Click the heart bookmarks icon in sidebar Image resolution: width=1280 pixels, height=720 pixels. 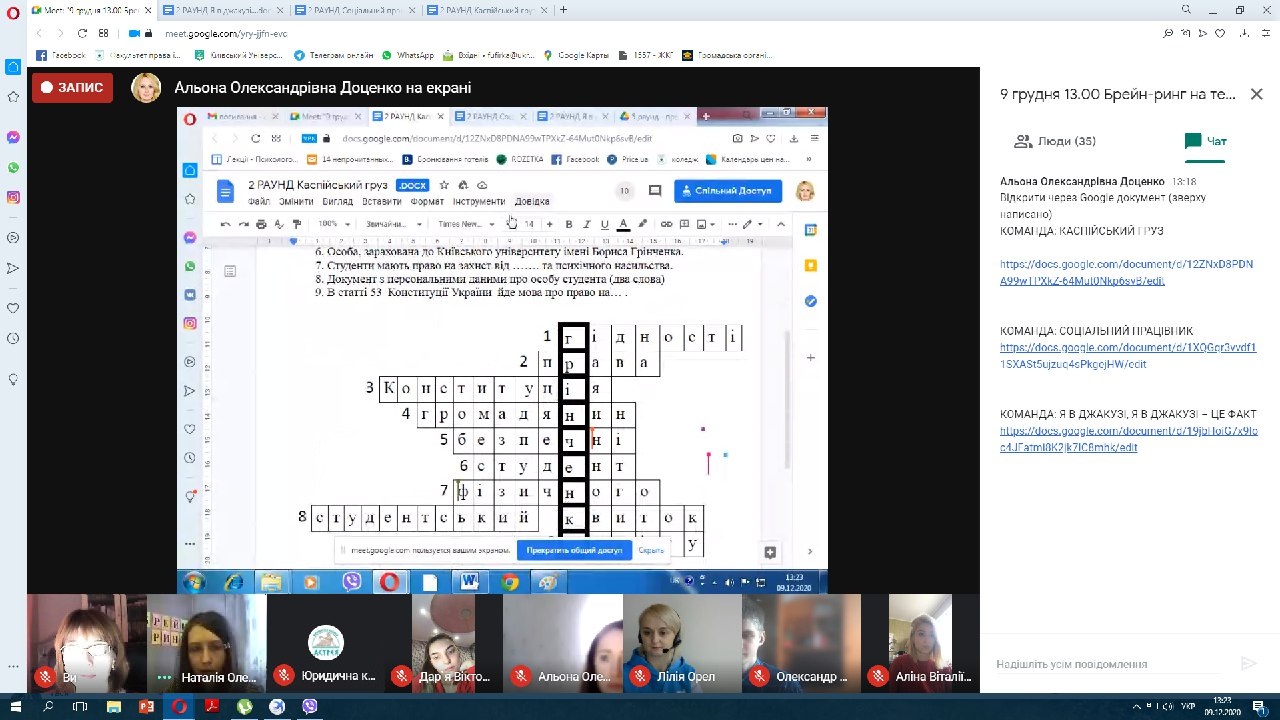pyautogui.click(x=13, y=308)
